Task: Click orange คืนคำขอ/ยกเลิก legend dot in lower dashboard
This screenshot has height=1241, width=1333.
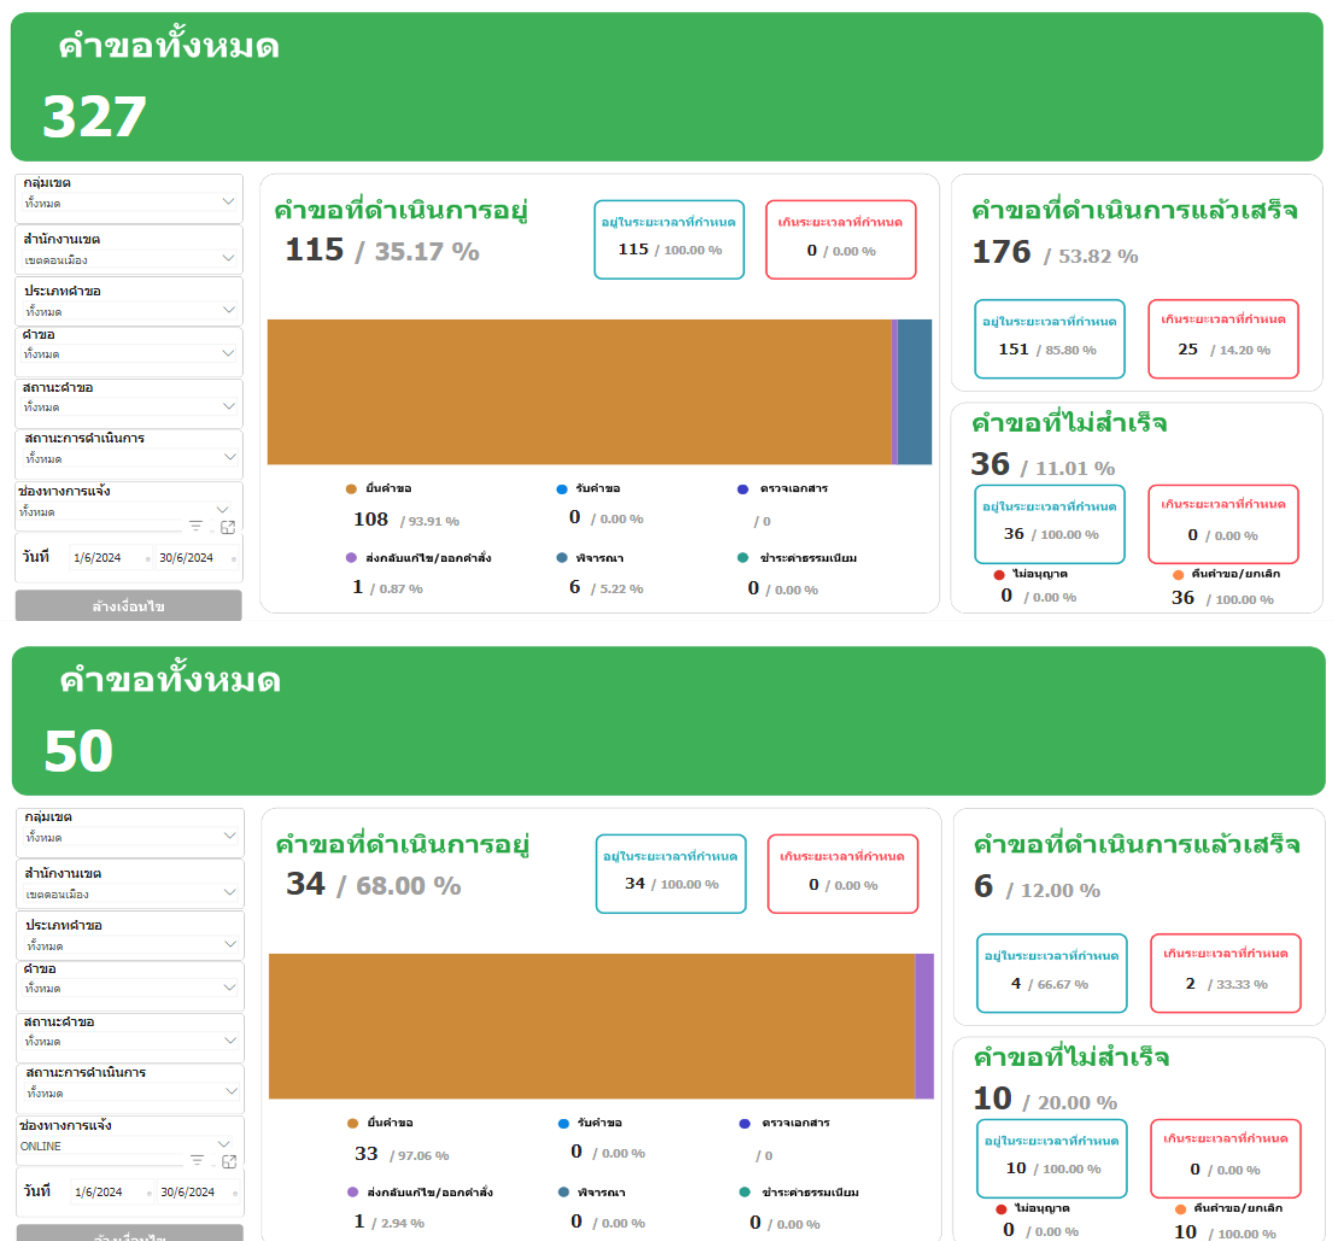Action: [1181, 1209]
